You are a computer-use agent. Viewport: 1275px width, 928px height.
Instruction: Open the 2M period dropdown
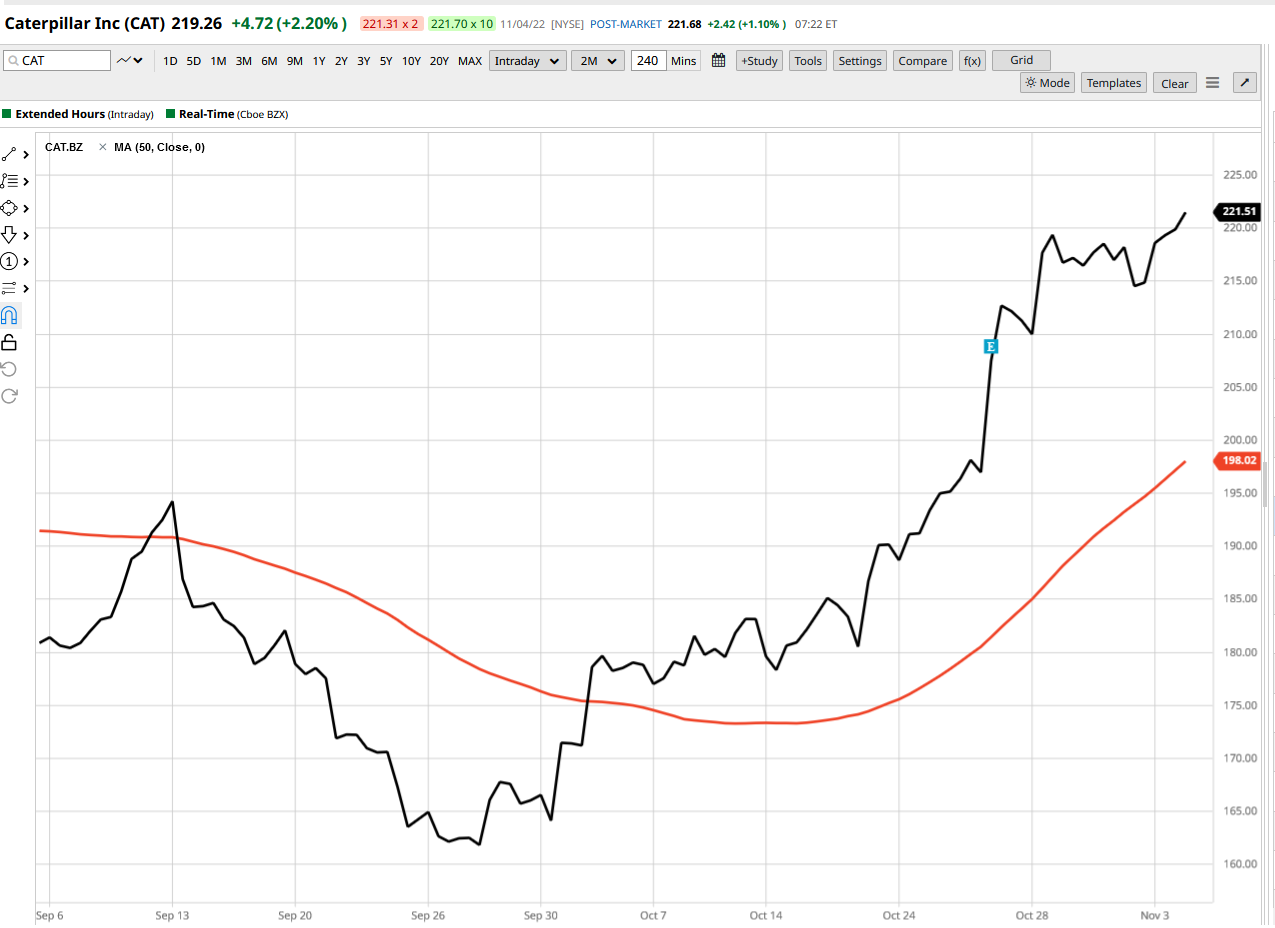point(599,61)
